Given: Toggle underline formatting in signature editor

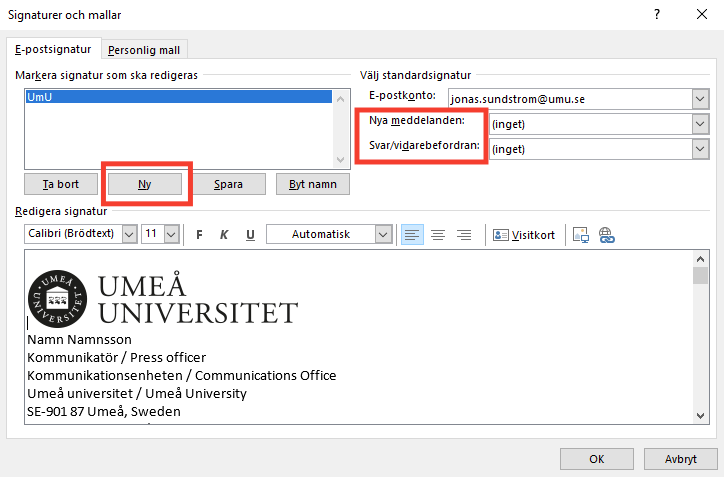Looking at the screenshot, I should point(250,235).
